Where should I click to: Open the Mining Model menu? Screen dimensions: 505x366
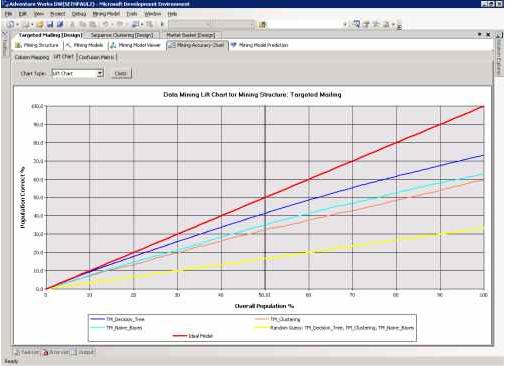click(106, 14)
